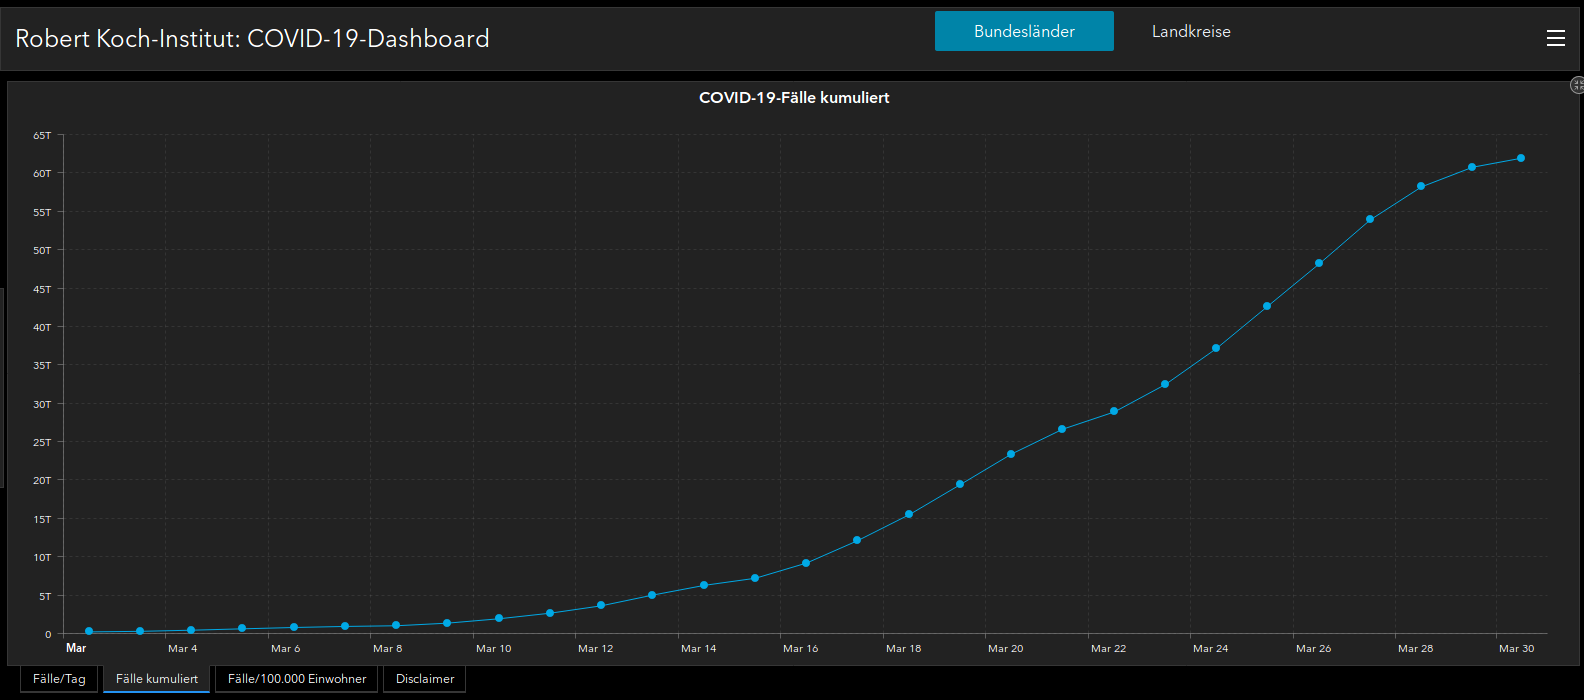Switch to the Landkreise view
1584x700 pixels.
pyautogui.click(x=1191, y=31)
